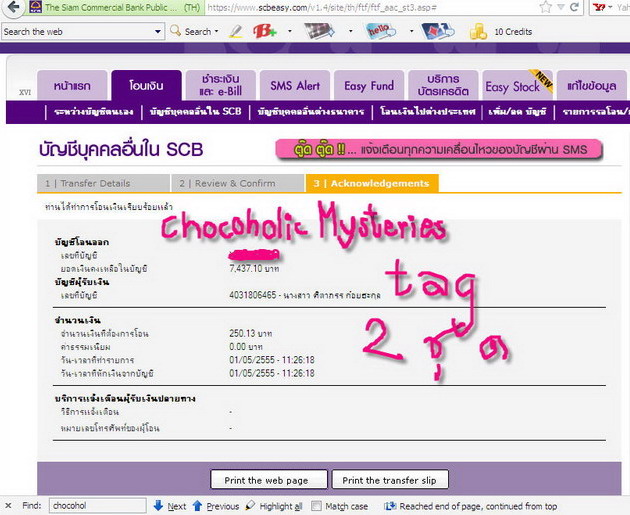Viewport: 630px width, 515px height.
Task: Open the หน้าแรก home tab
Action: [x=72, y=85]
